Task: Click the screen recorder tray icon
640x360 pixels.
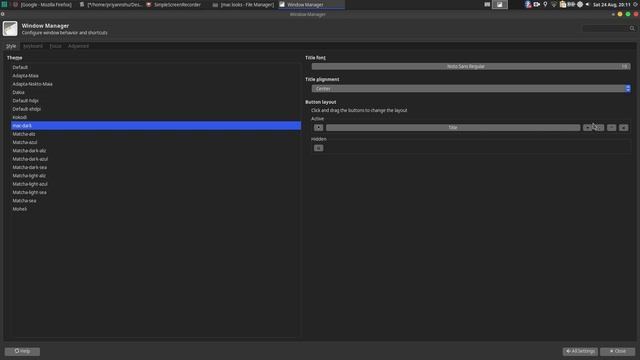Action: point(537,4)
